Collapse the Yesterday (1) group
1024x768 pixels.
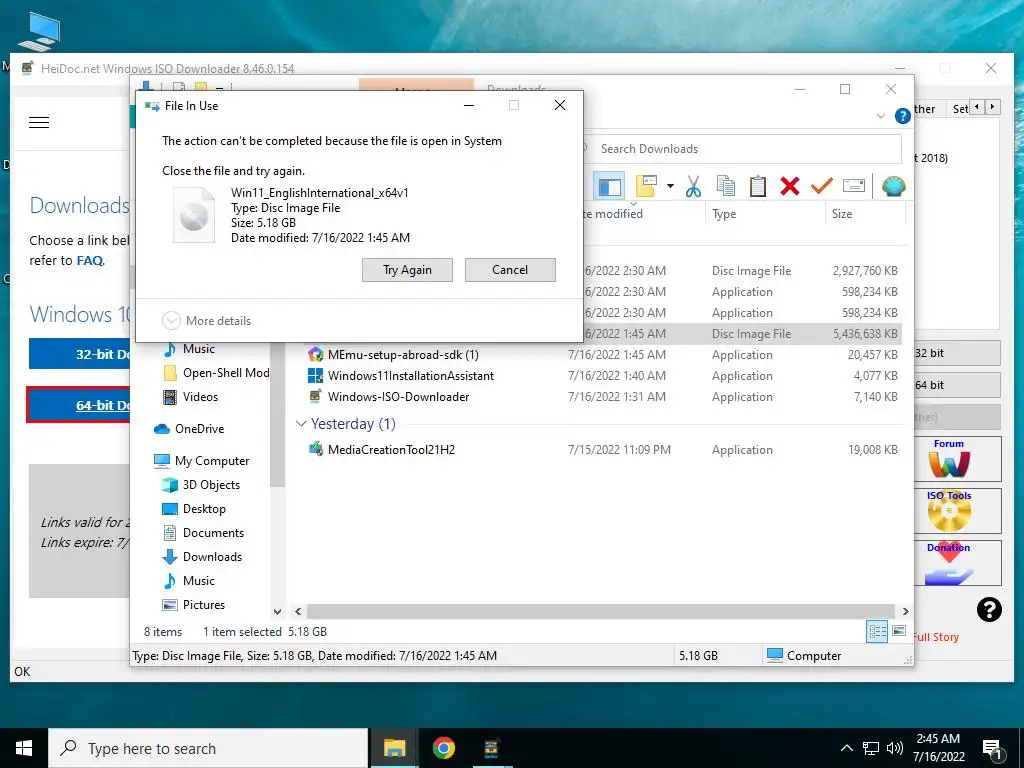(x=301, y=424)
